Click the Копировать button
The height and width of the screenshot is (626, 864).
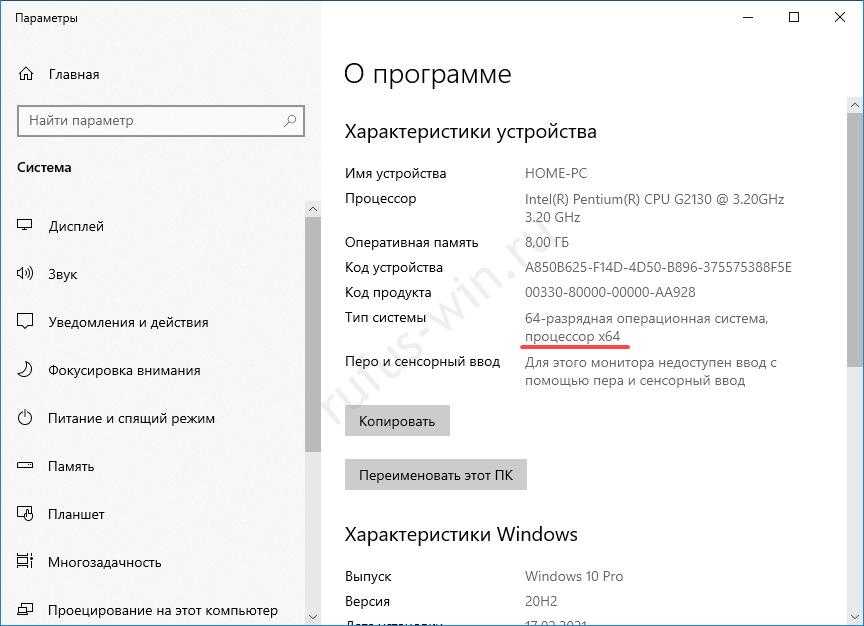tap(397, 421)
